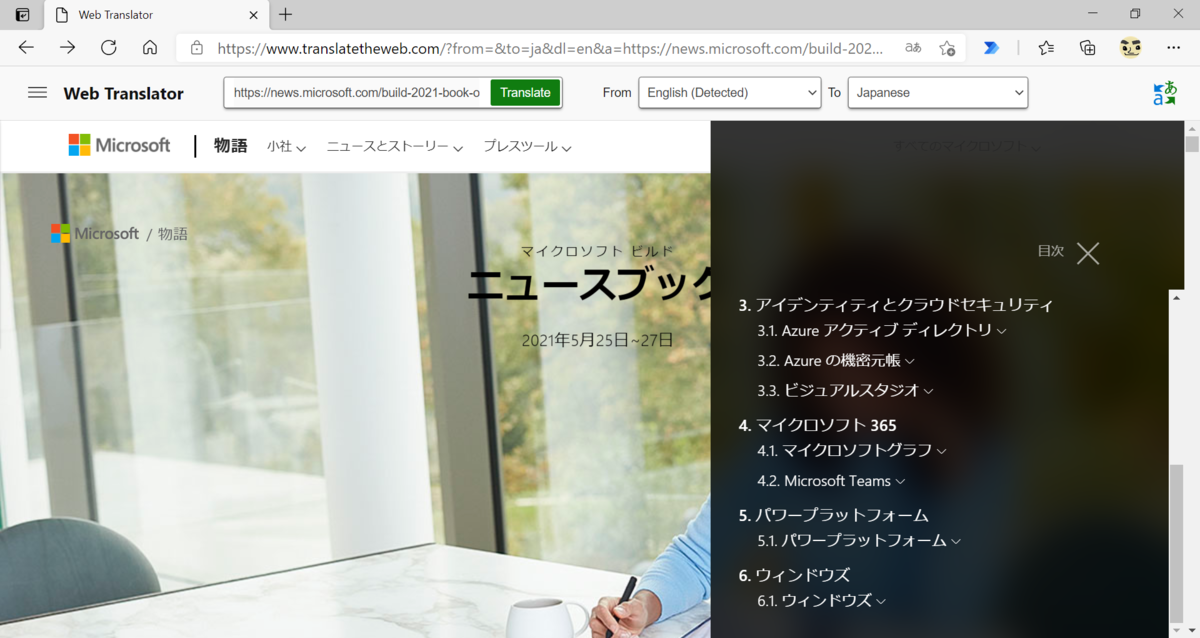
Task: Click the 物語 header link
Action: (x=230, y=146)
